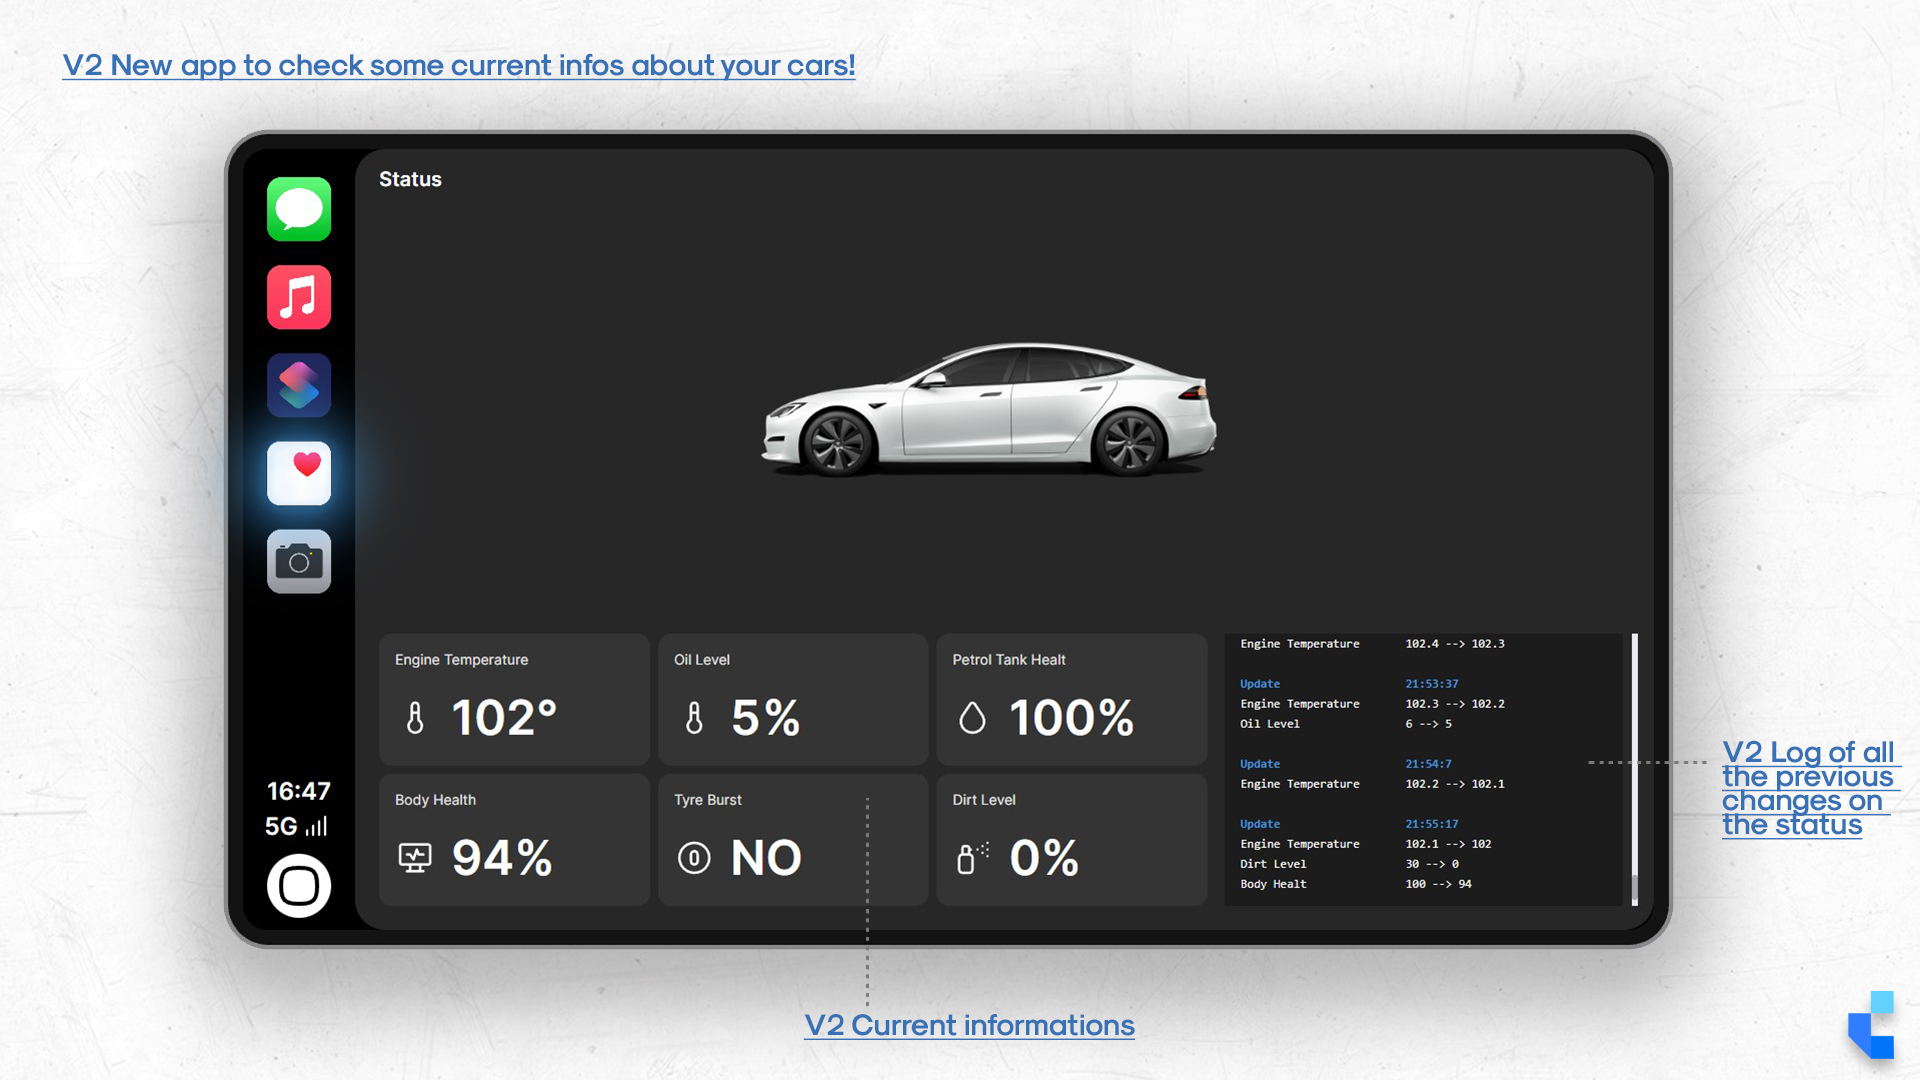Open the Shortcuts app icon

pos(298,385)
